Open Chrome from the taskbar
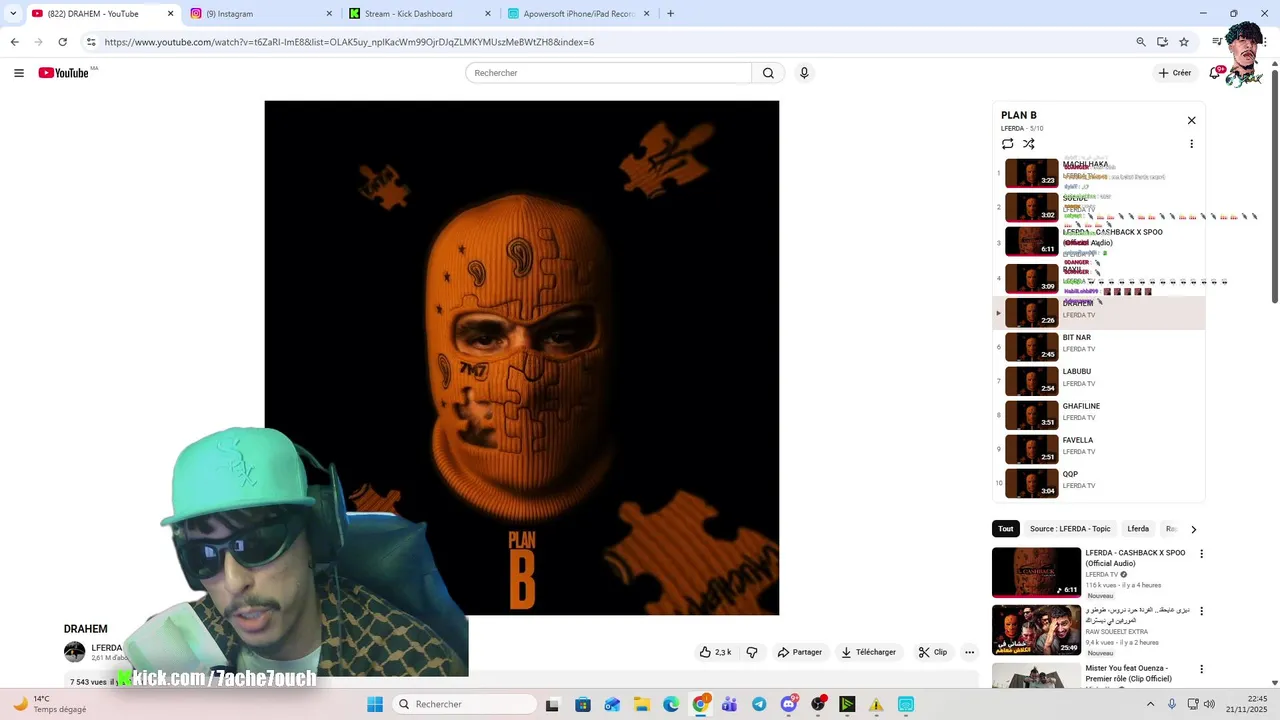1280x720 pixels. point(700,704)
